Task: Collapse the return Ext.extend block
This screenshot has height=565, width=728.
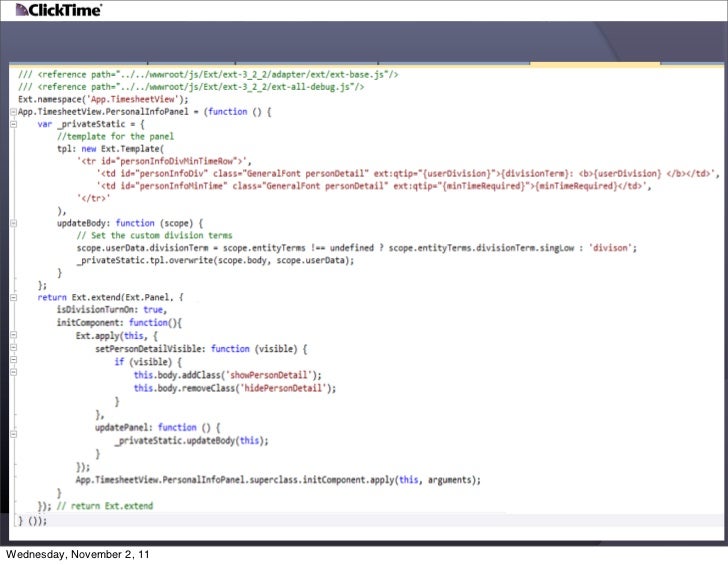Action: tap(13, 298)
